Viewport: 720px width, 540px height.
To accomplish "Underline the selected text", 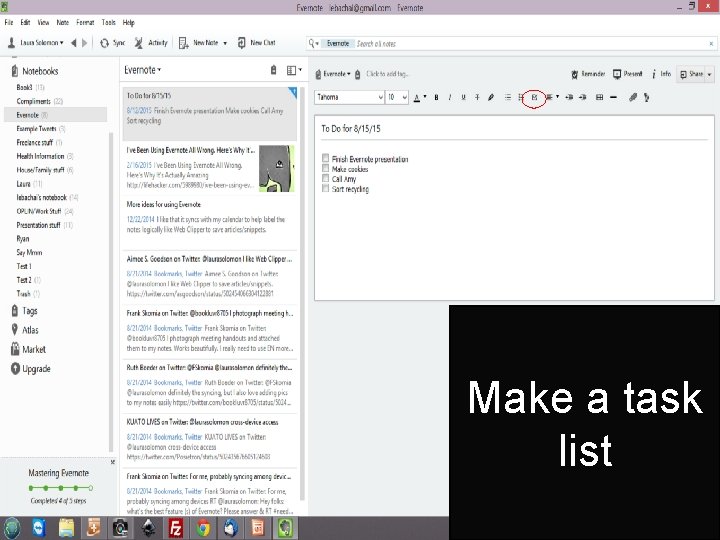I will pyautogui.click(x=463, y=97).
